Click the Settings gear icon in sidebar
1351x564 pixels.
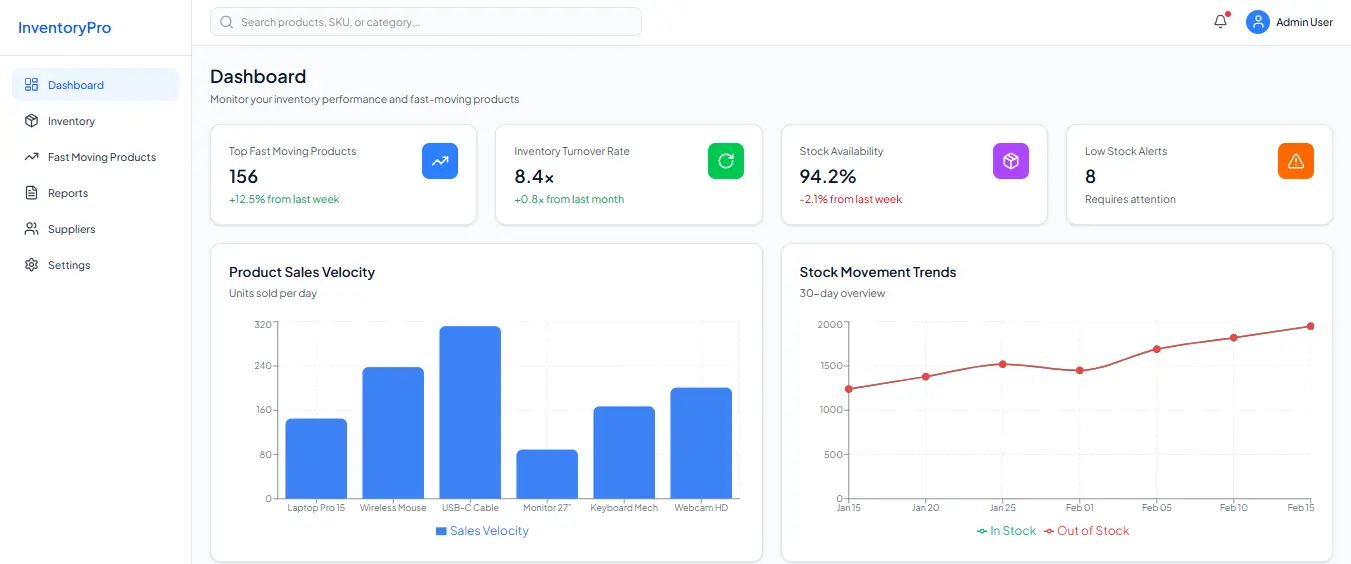pos(31,265)
